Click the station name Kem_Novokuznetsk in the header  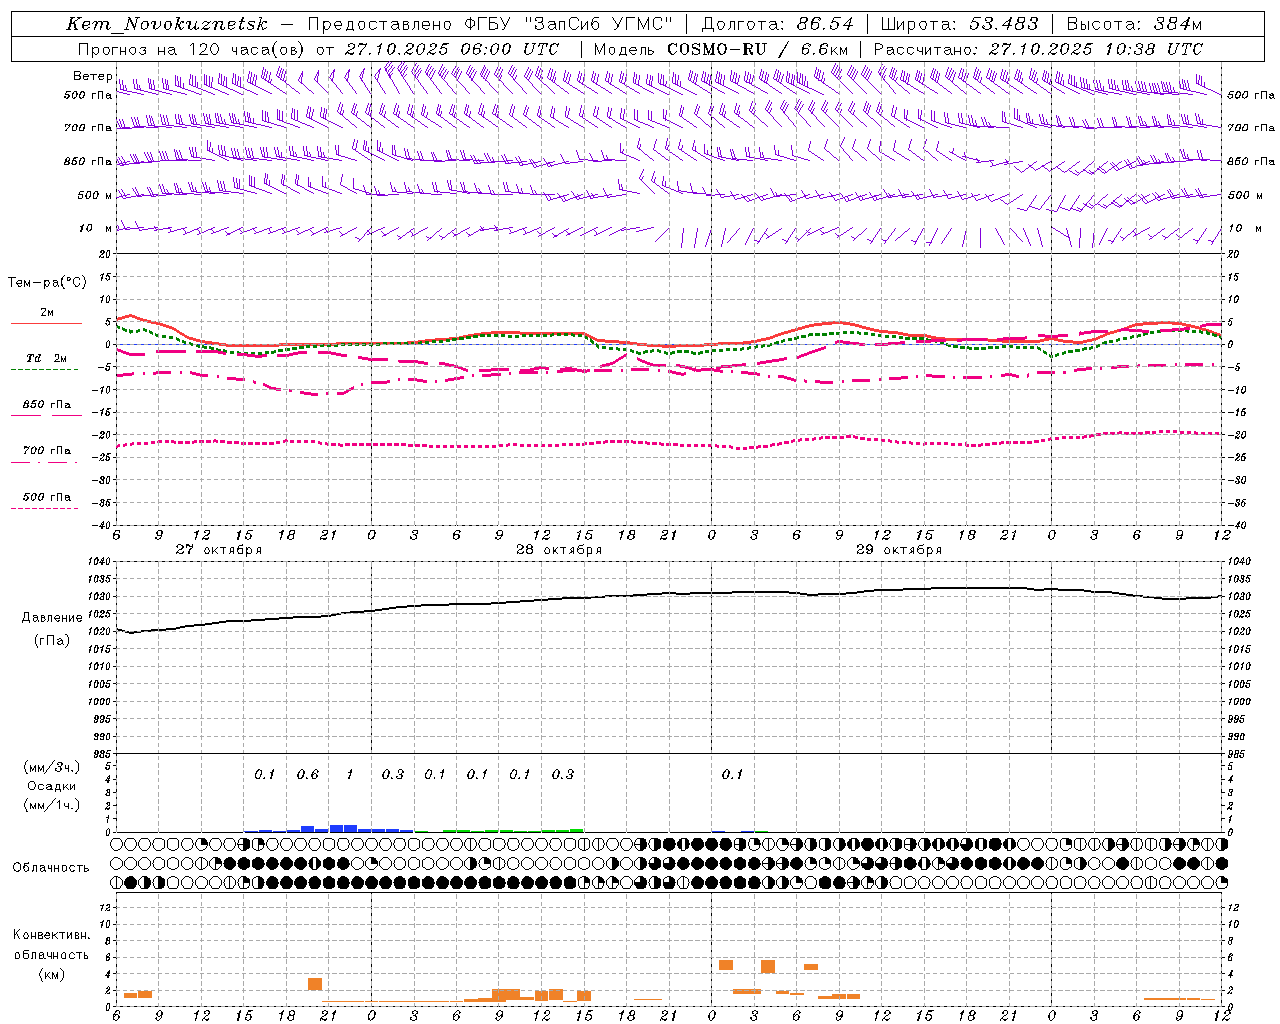(167, 24)
